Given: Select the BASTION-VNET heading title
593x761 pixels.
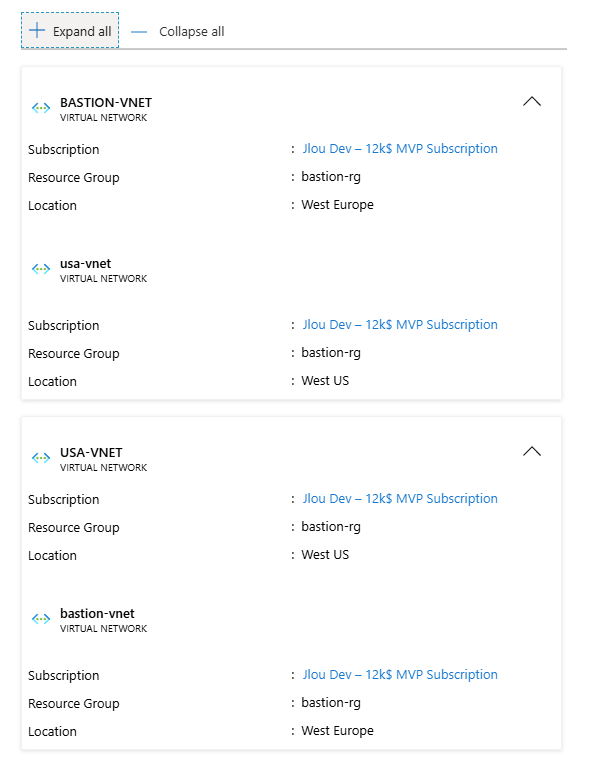Looking at the screenshot, I should [106, 102].
